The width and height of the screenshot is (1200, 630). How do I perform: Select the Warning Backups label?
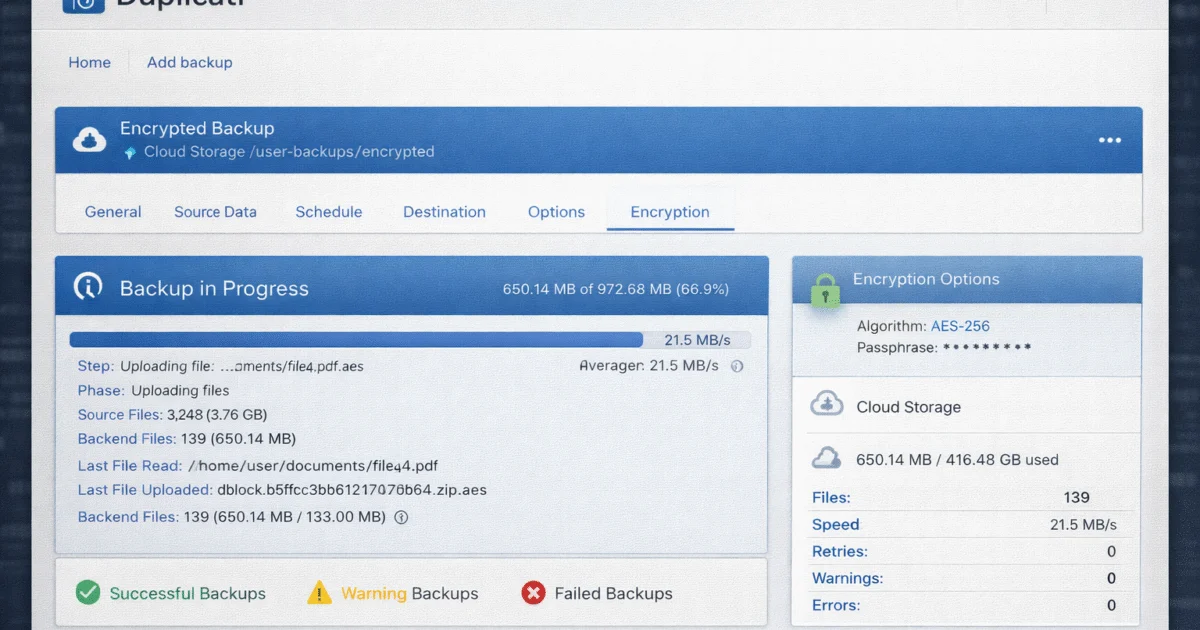click(x=410, y=593)
